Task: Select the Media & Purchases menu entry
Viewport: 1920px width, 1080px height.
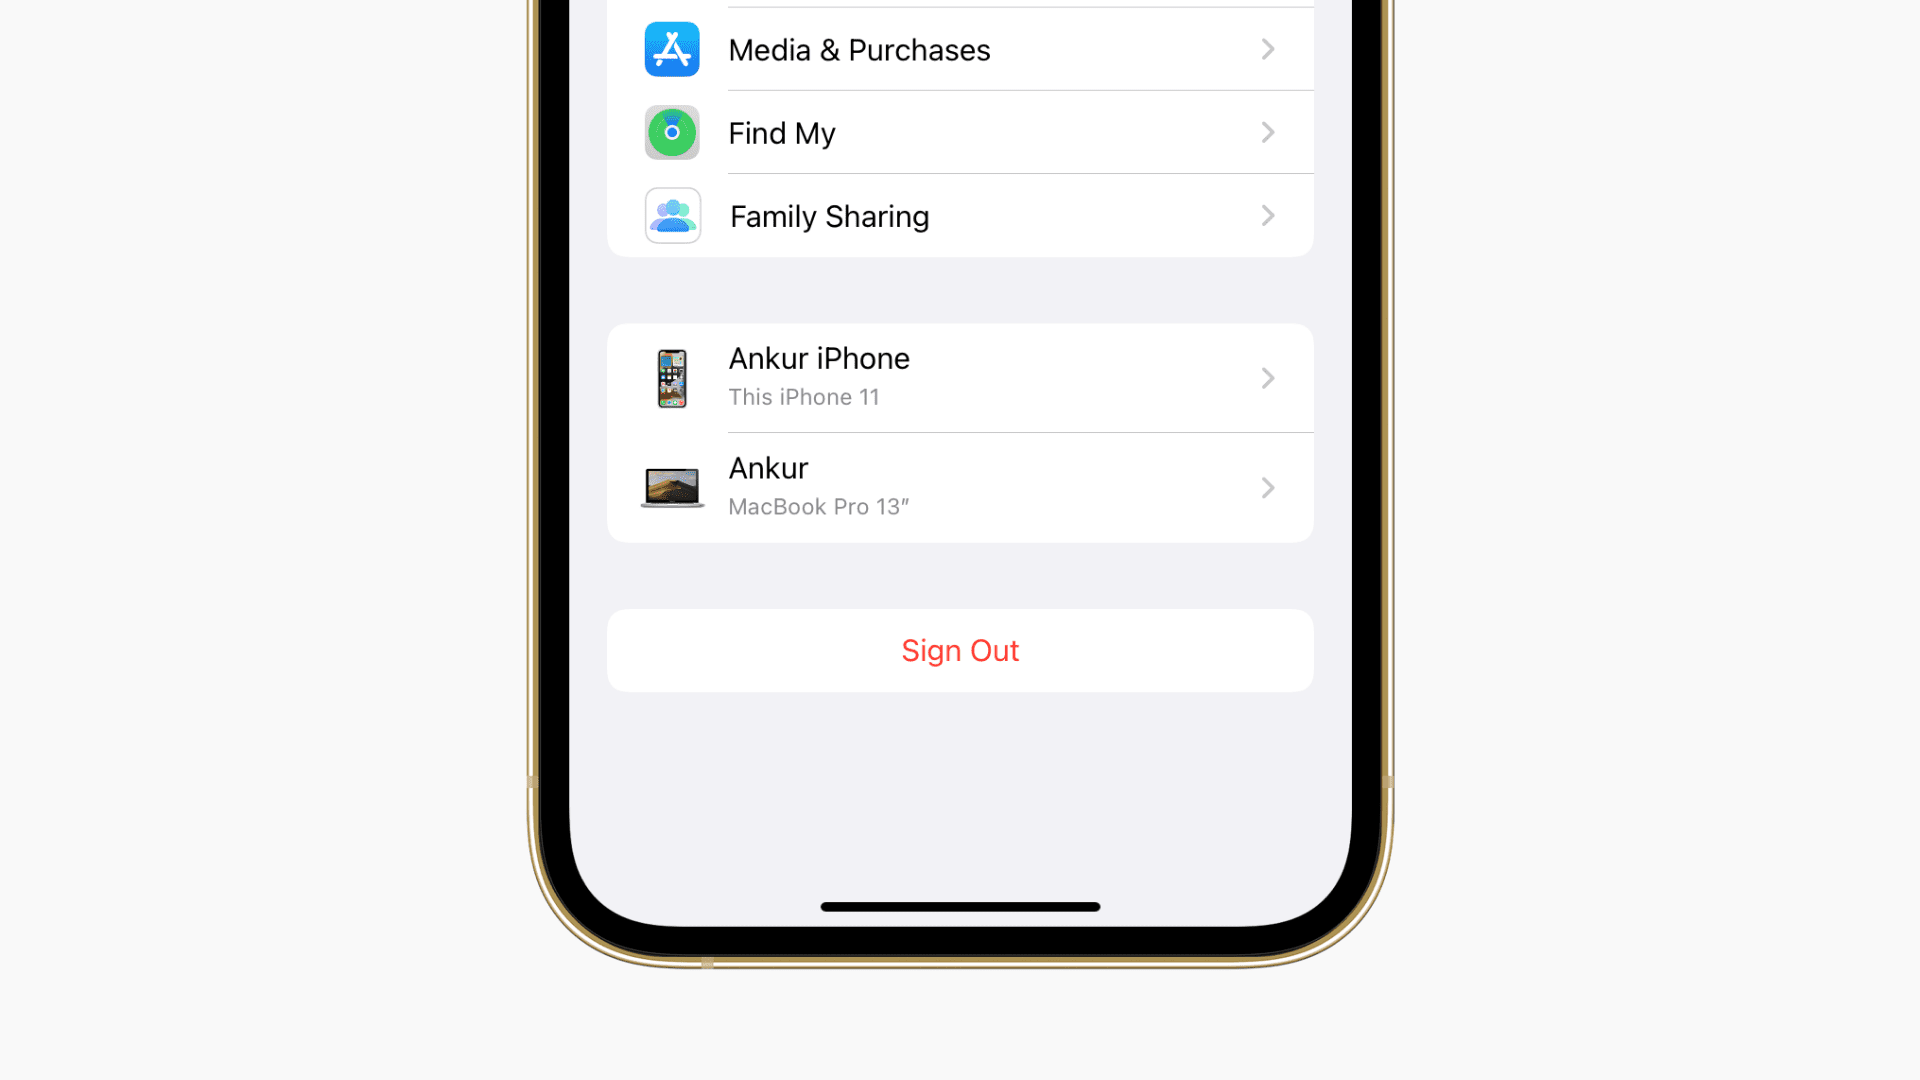Action: (960, 49)
